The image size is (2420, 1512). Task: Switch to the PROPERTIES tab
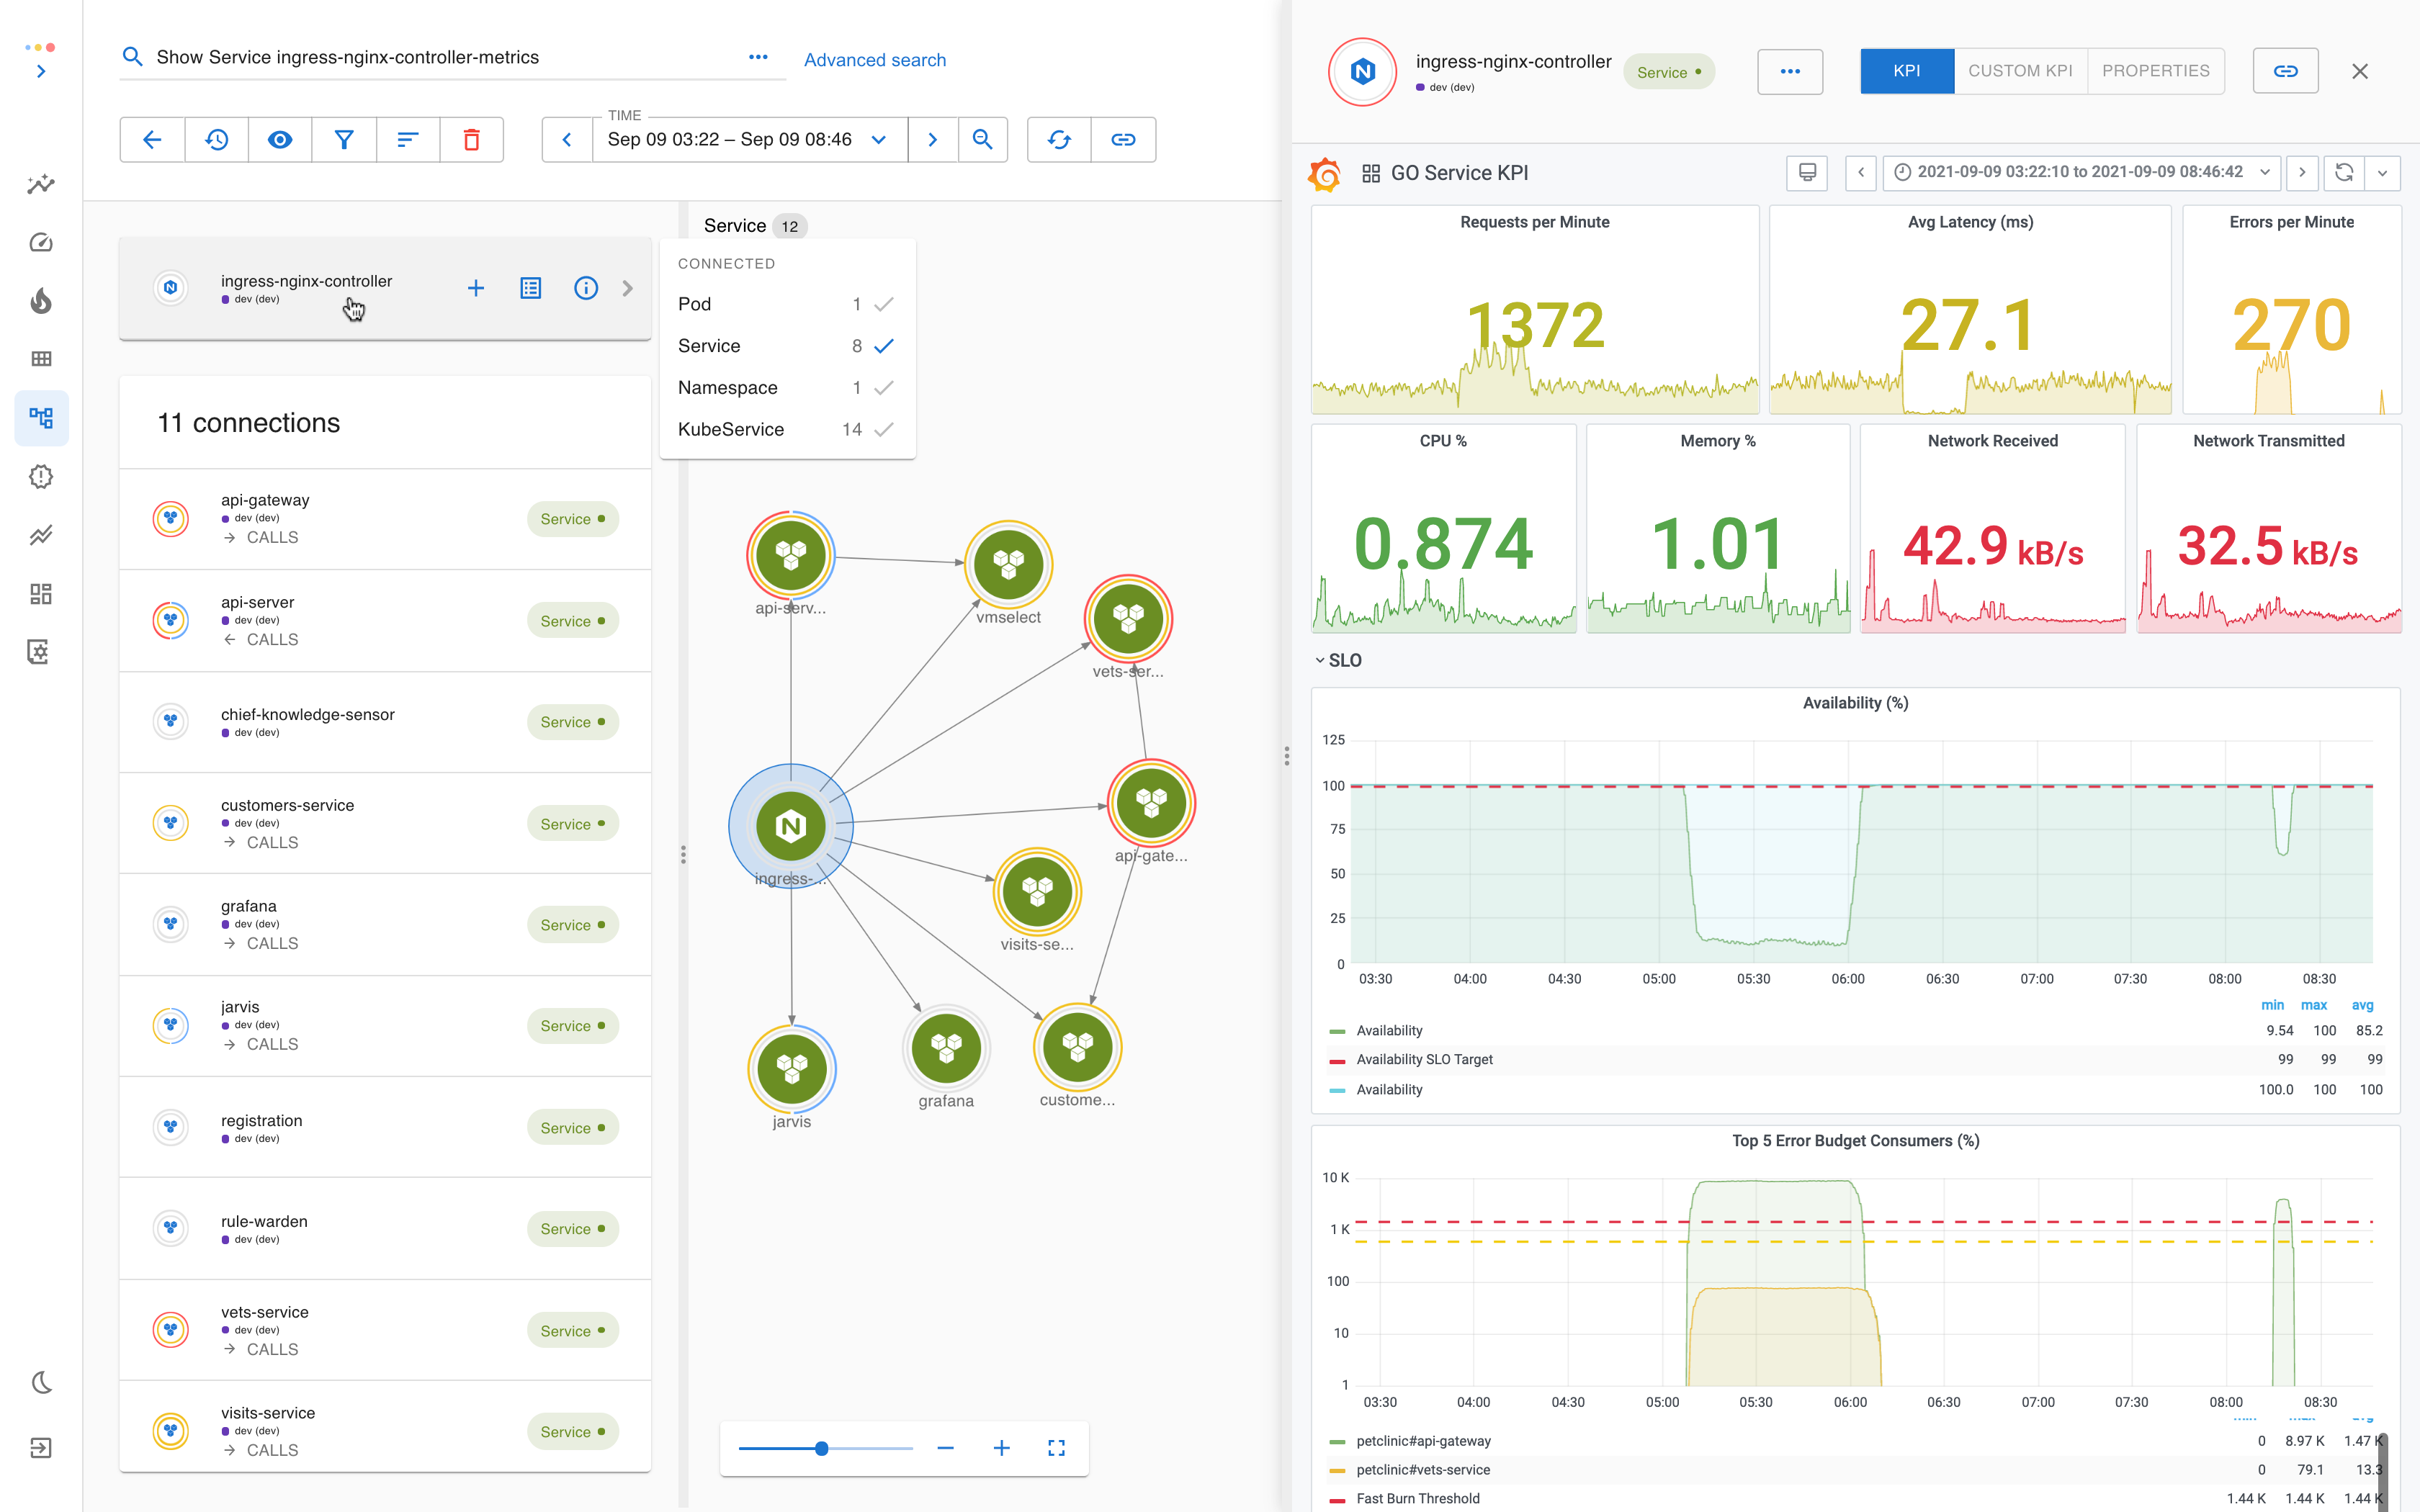2155,71
